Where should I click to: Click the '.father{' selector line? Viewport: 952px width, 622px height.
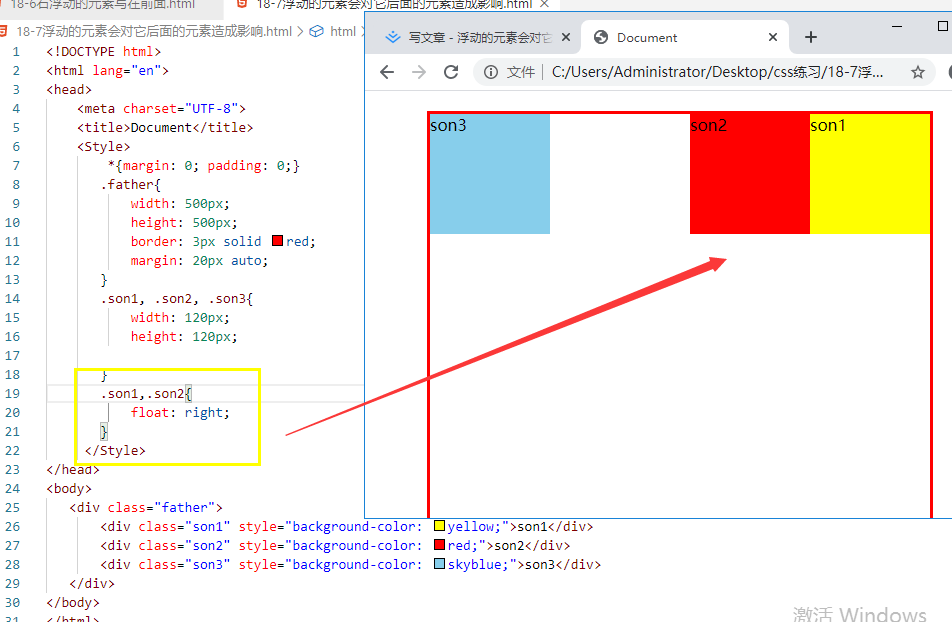131,185
